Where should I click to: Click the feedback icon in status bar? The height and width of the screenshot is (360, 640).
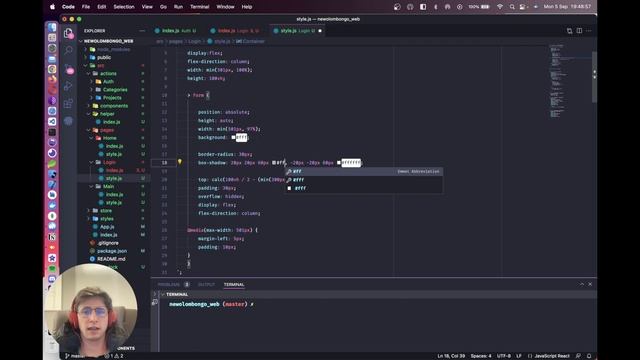click(x=578, y=356)
